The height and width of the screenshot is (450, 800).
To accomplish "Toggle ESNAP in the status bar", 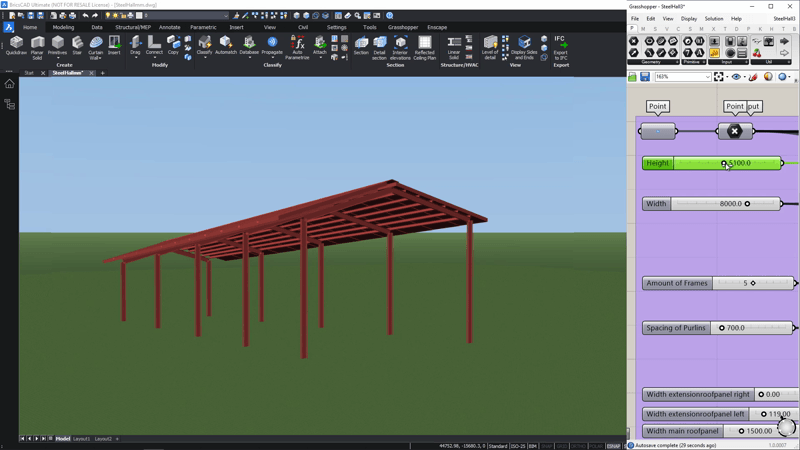I will click(x=613, y=446).
